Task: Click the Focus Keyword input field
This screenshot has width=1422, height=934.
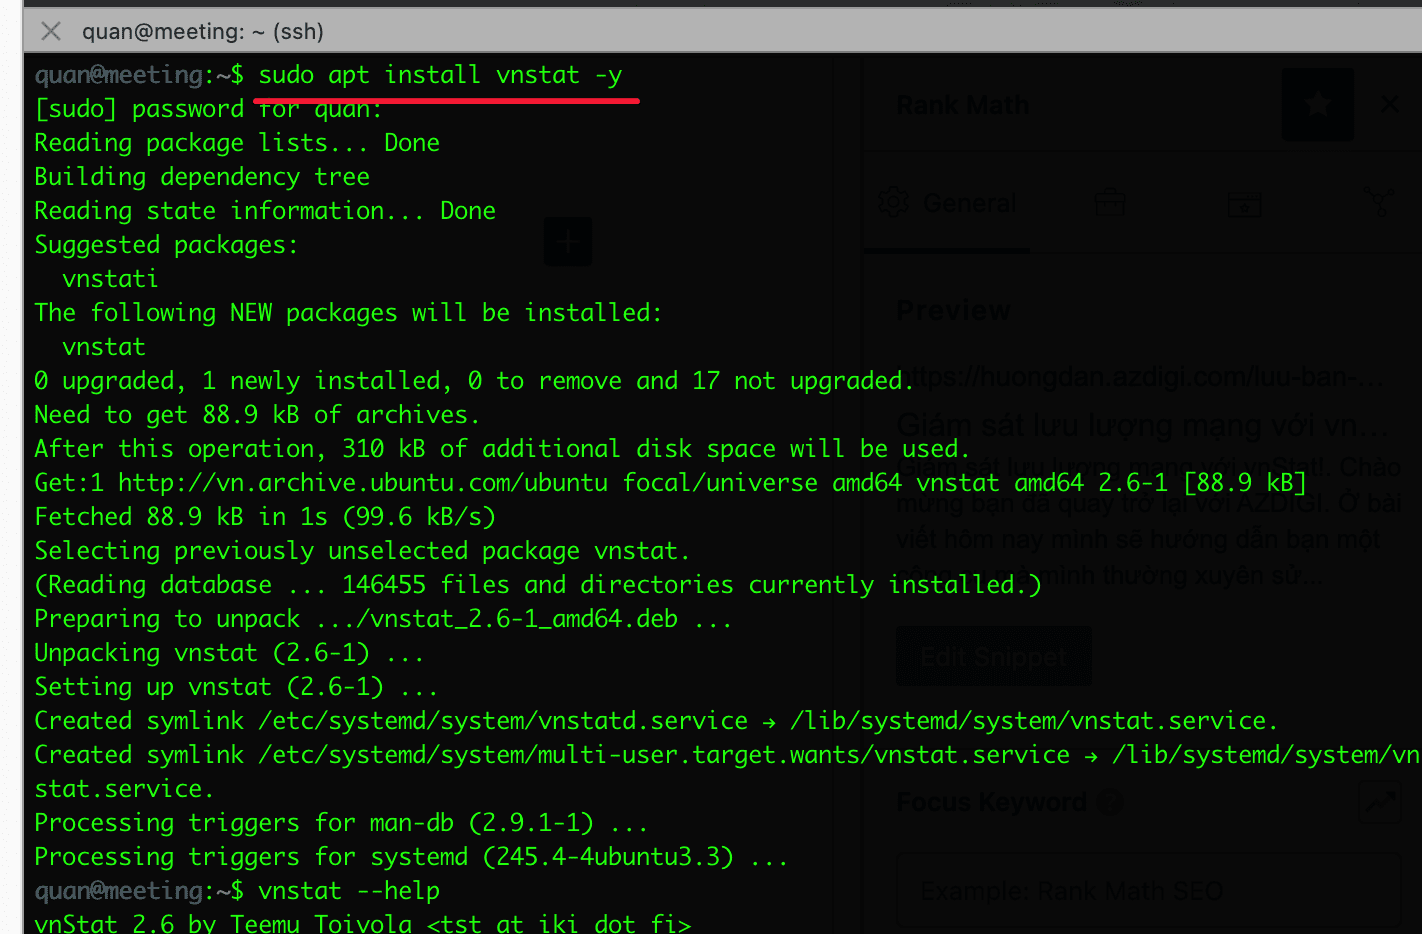Action: click(1148, 891)
